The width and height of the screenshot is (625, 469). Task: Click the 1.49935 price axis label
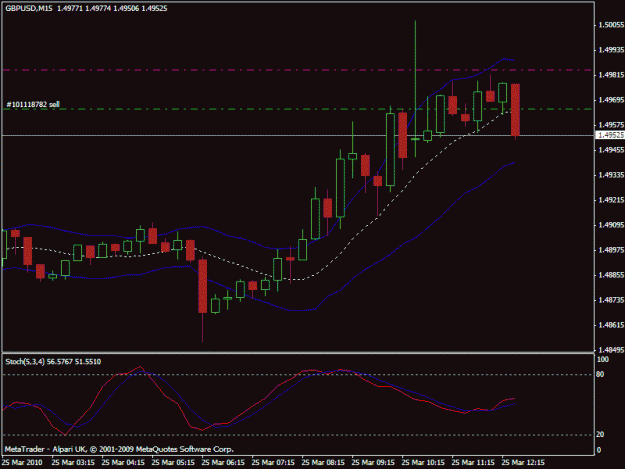611,50
